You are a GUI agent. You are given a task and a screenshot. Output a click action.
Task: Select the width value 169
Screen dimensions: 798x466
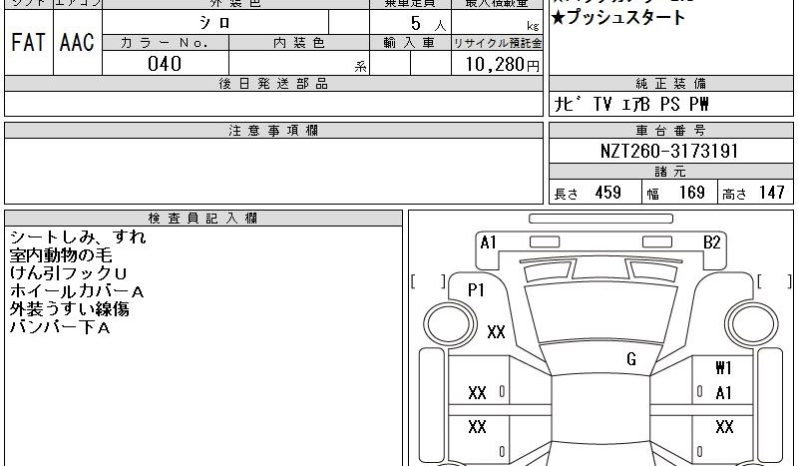tap(692, 192)
